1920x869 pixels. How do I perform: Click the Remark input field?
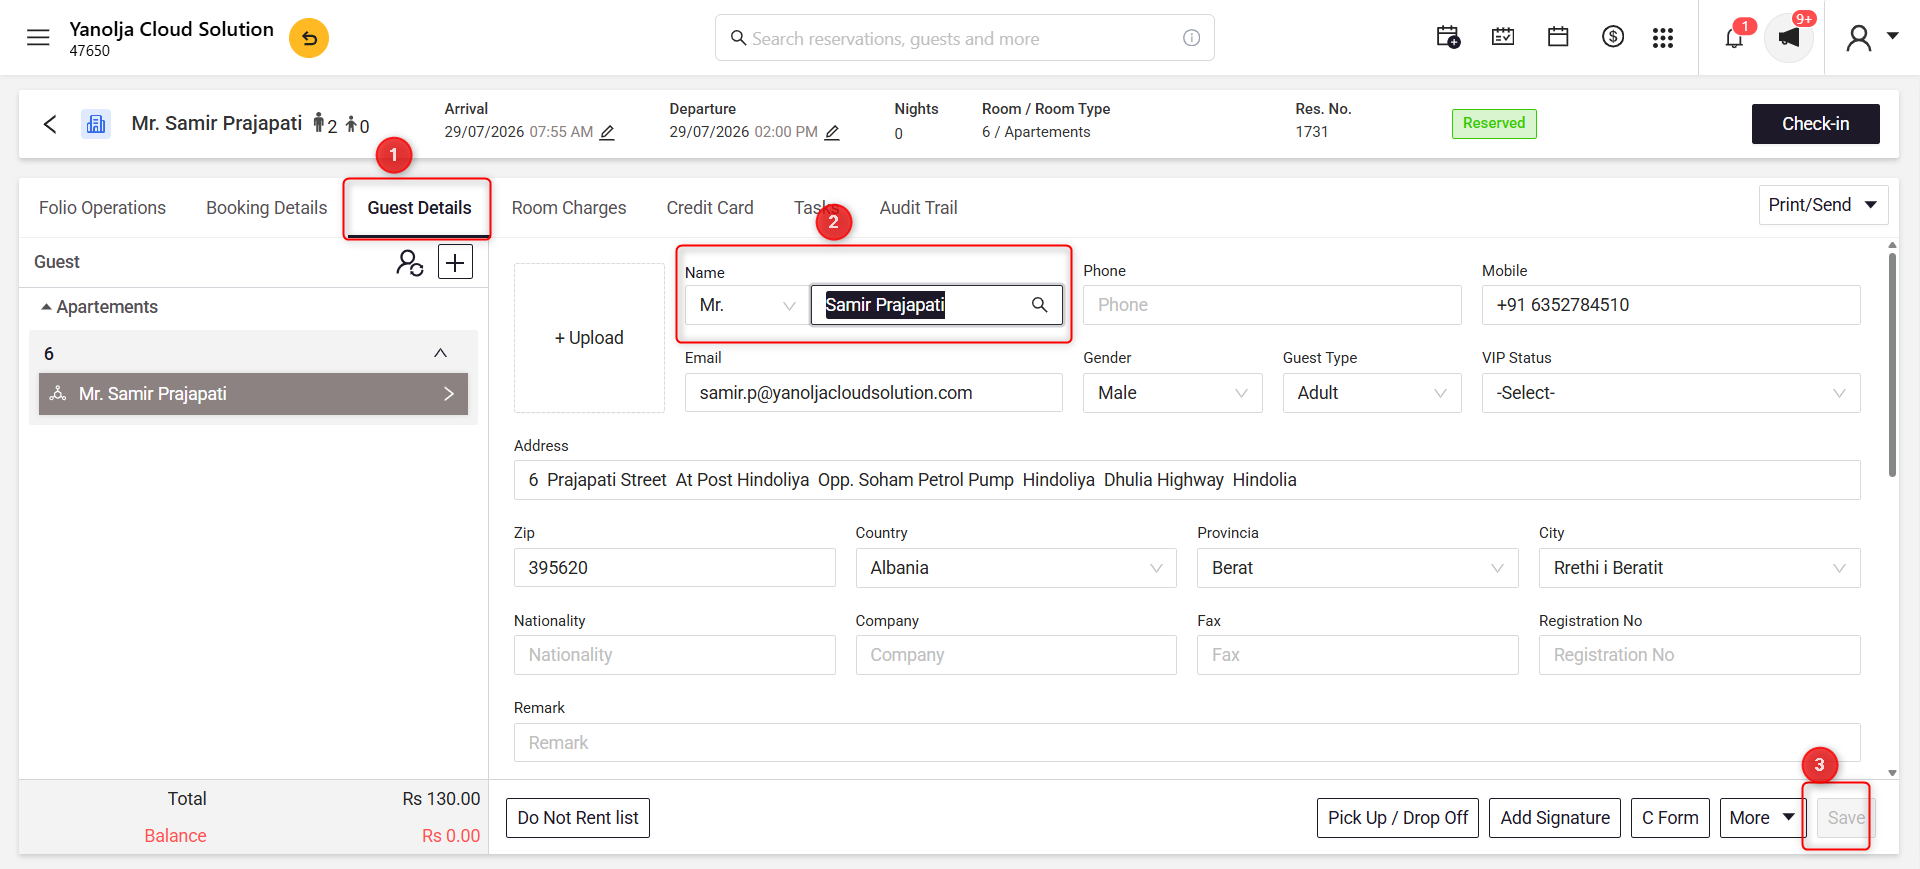pos(1187,742)
